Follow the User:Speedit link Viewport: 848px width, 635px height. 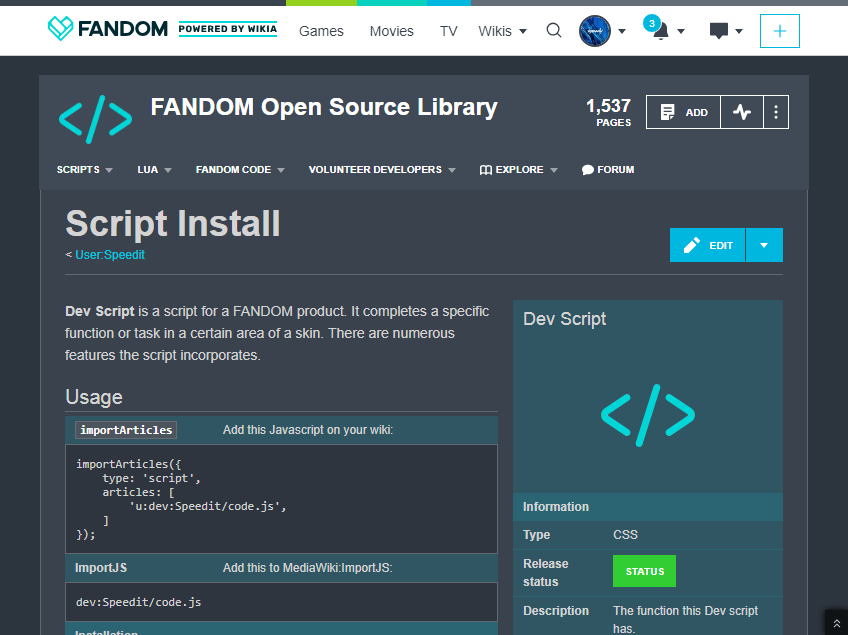click(x=110, y=255)
